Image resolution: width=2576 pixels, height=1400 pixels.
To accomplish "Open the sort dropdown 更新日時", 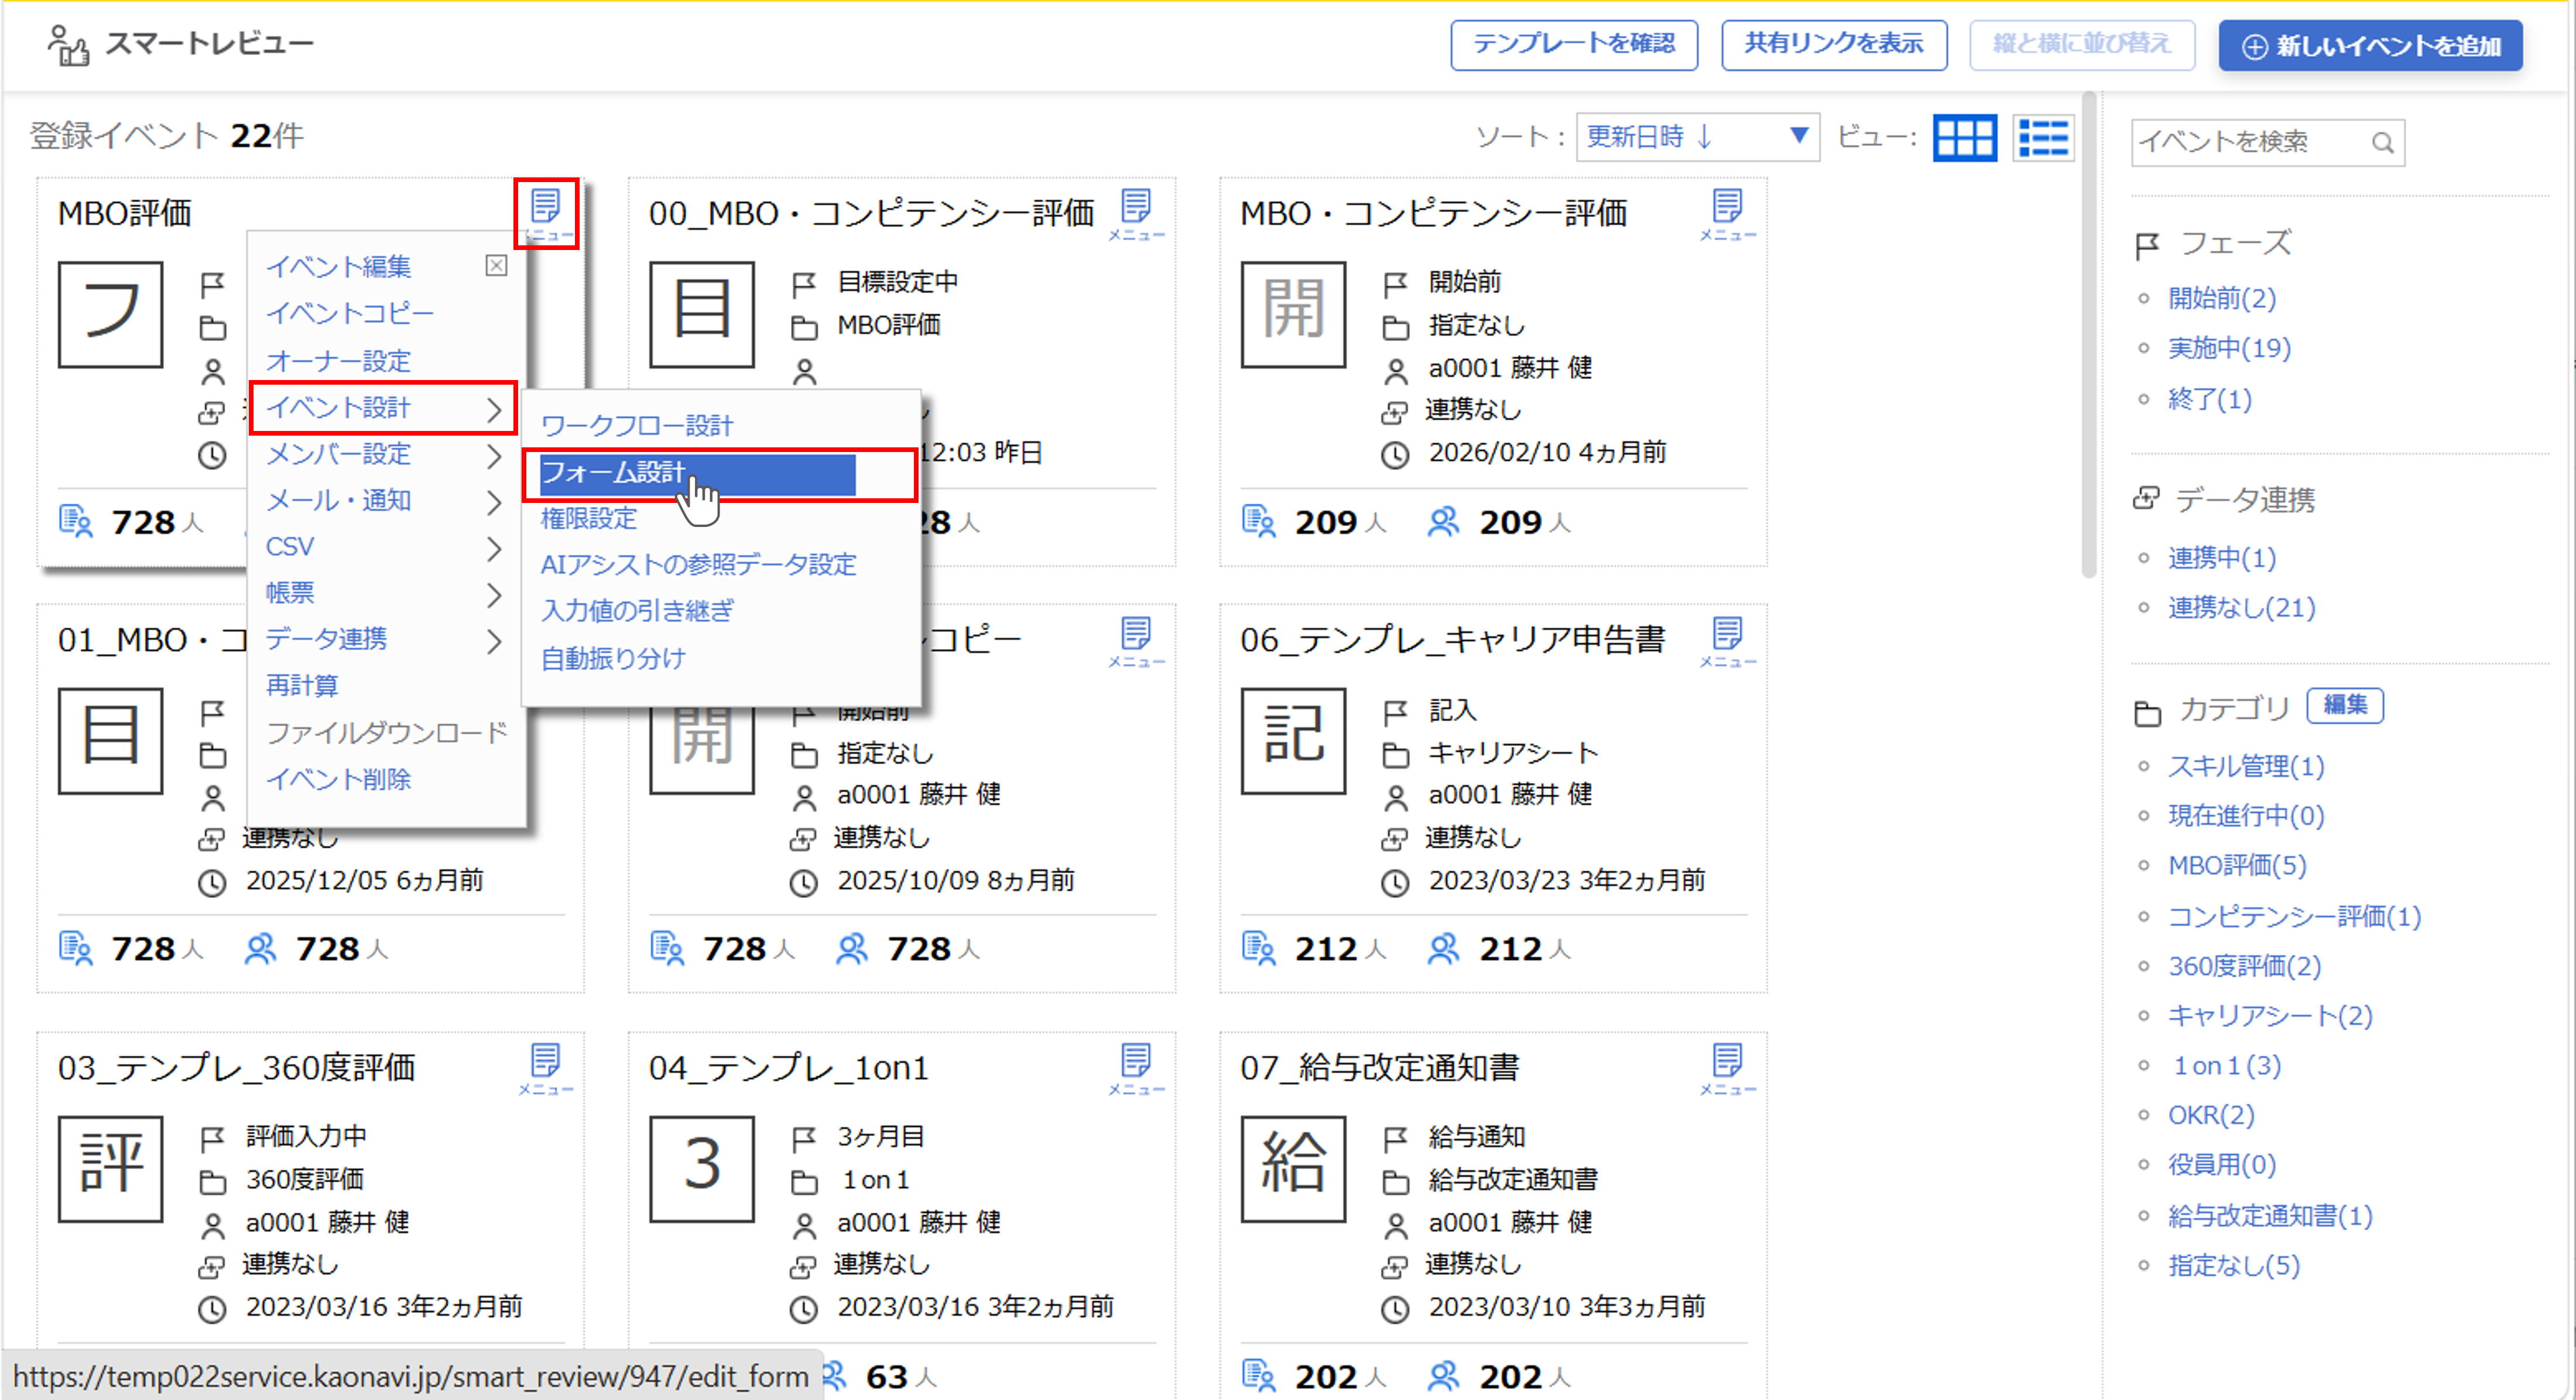I will pos(1697,137).
